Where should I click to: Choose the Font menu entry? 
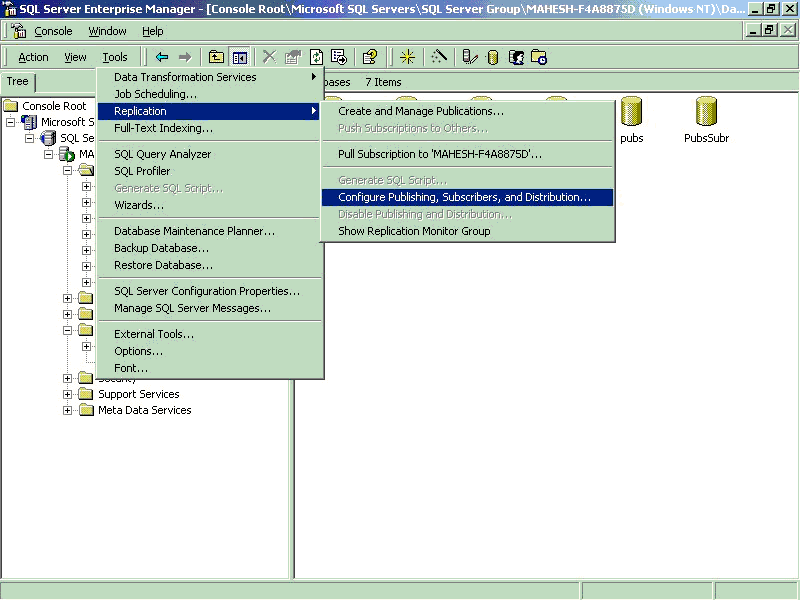(x=209, y=368)
